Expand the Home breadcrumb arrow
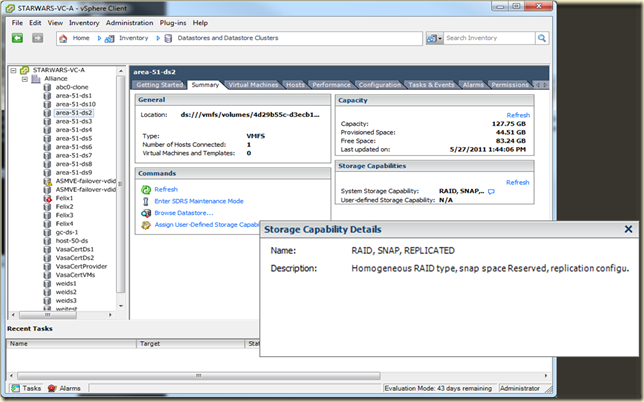This screenshot has height=402, width=644. pos(99,38)
